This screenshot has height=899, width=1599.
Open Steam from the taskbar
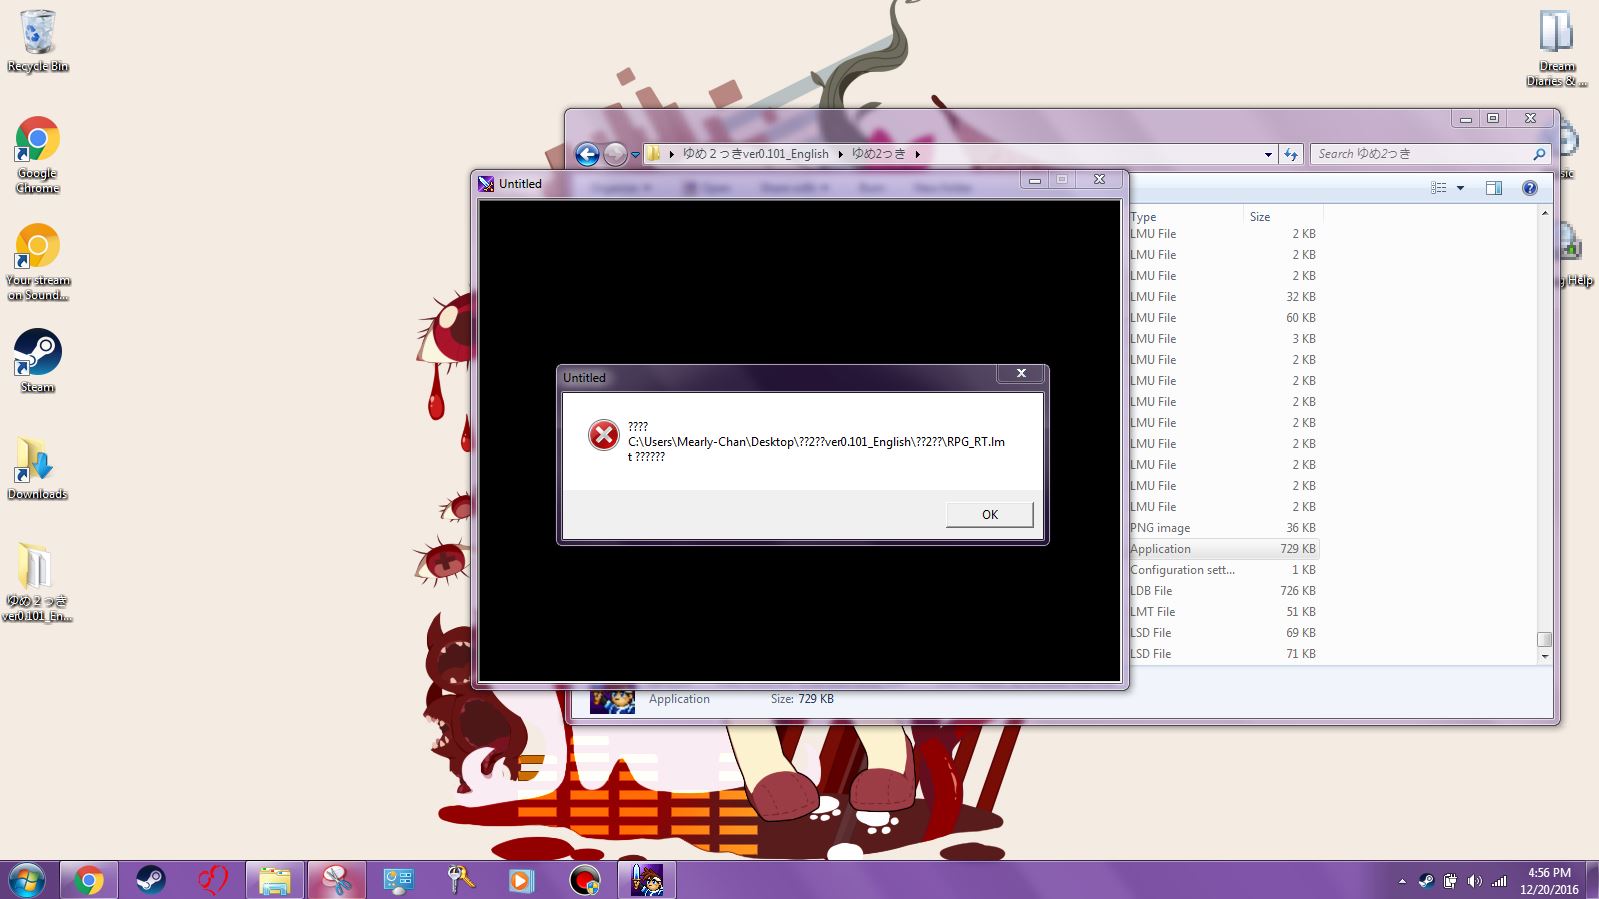[150, 880]
